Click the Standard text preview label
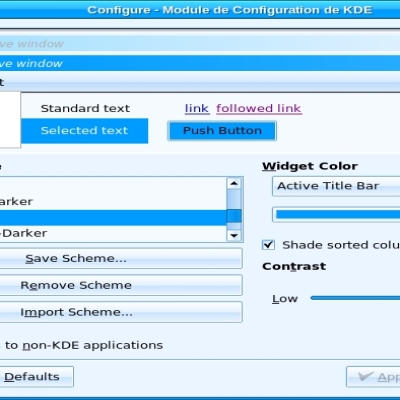This screenshot has width=400, height=400. click(x=85, y=108)
